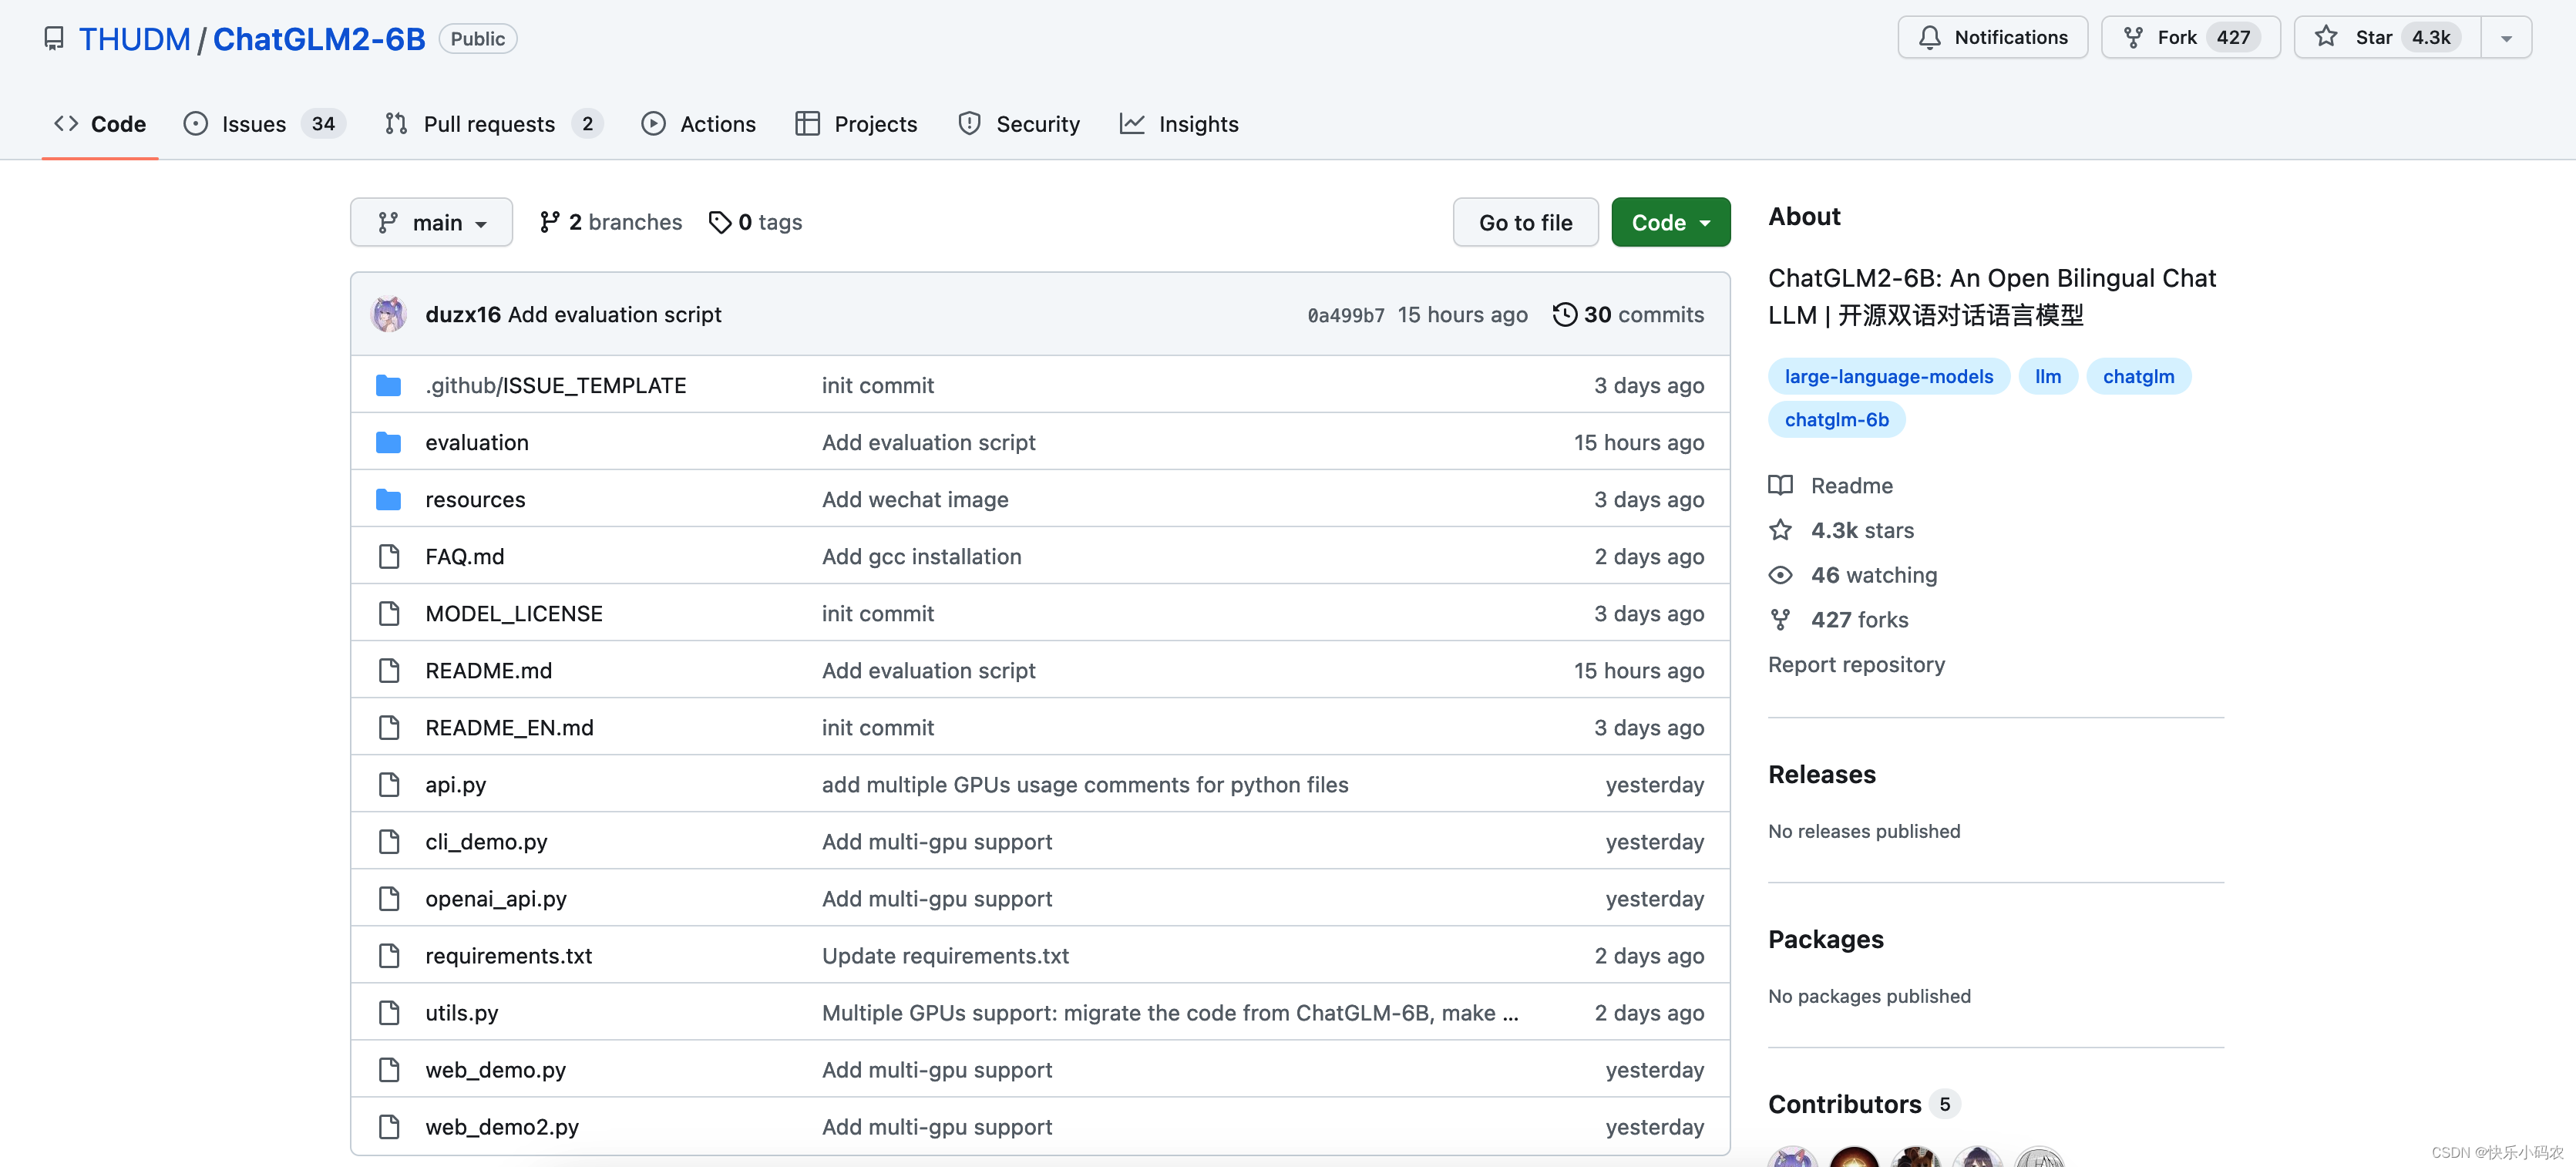Click the llm topic tag
Viewport: 2576px width, 1167px height.
pos(2047,377)
